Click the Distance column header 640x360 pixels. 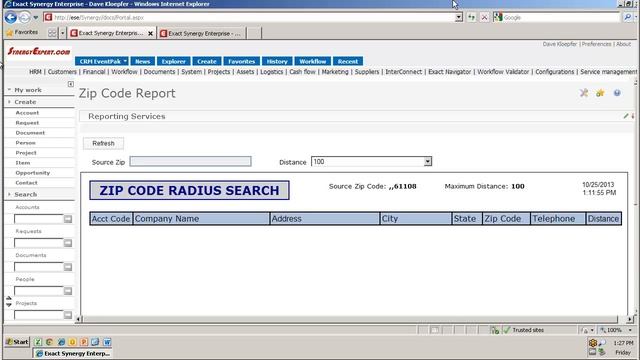click(603, 219)
